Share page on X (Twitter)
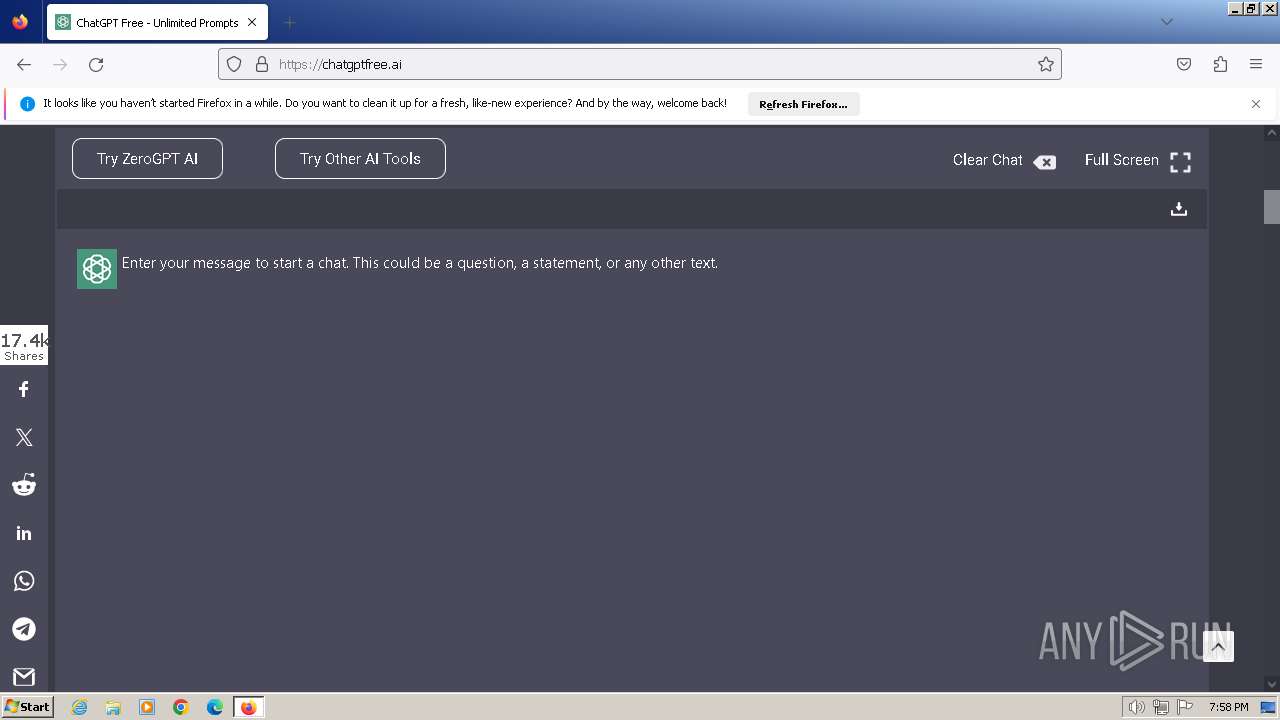Image resolution: width=1280 pixels, height=720 pixels. point(24,437)
